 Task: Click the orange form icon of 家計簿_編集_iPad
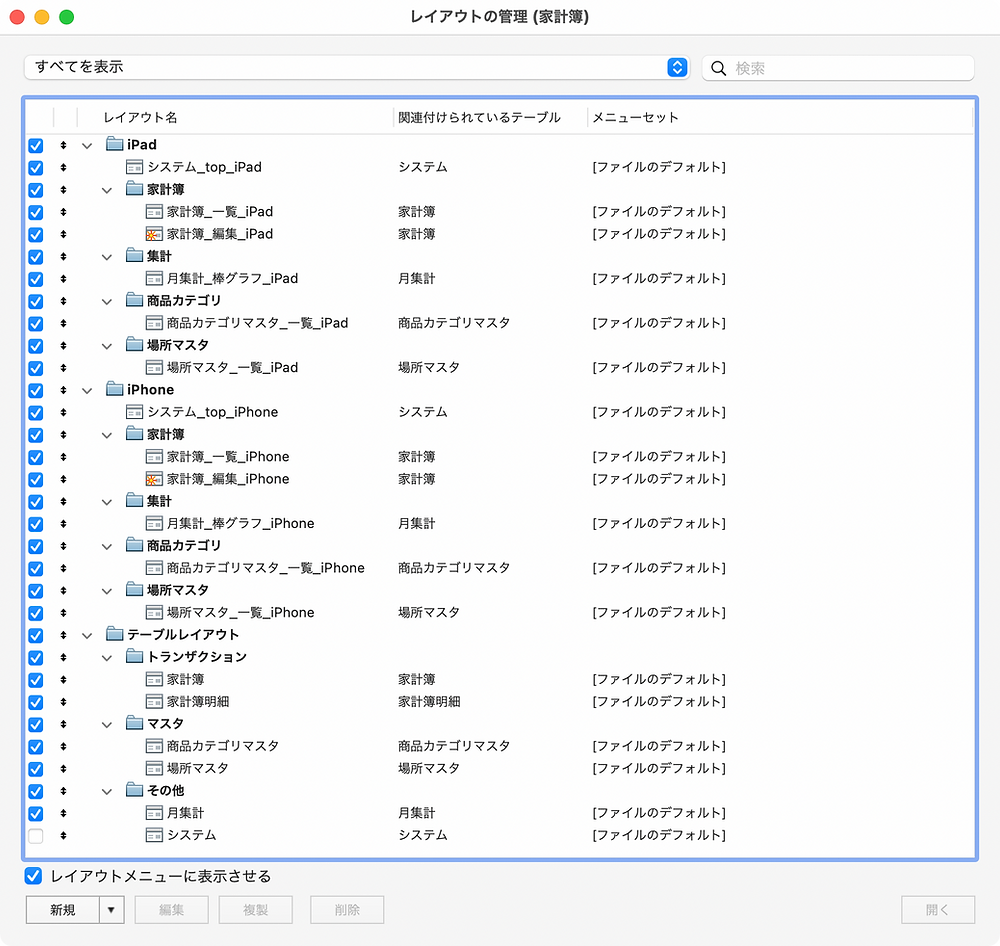(x=154, y=234)
